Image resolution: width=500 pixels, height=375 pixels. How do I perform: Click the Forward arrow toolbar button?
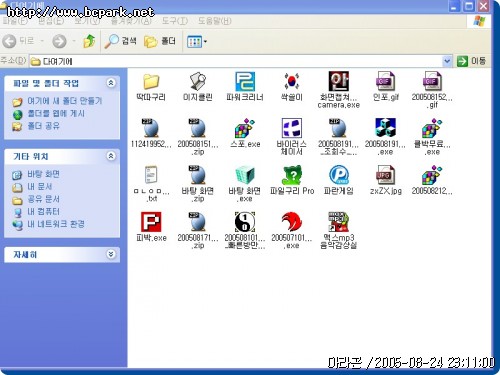[59, 41]
